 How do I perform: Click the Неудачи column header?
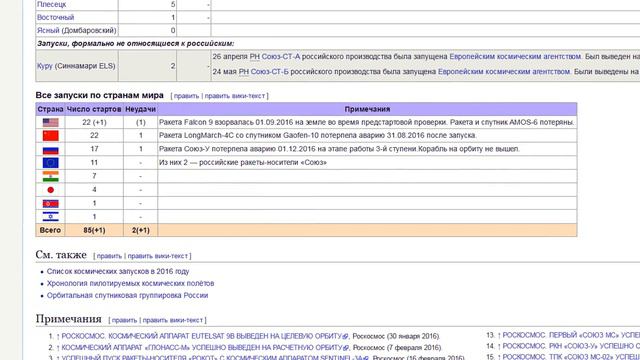(x=140, y=109)
